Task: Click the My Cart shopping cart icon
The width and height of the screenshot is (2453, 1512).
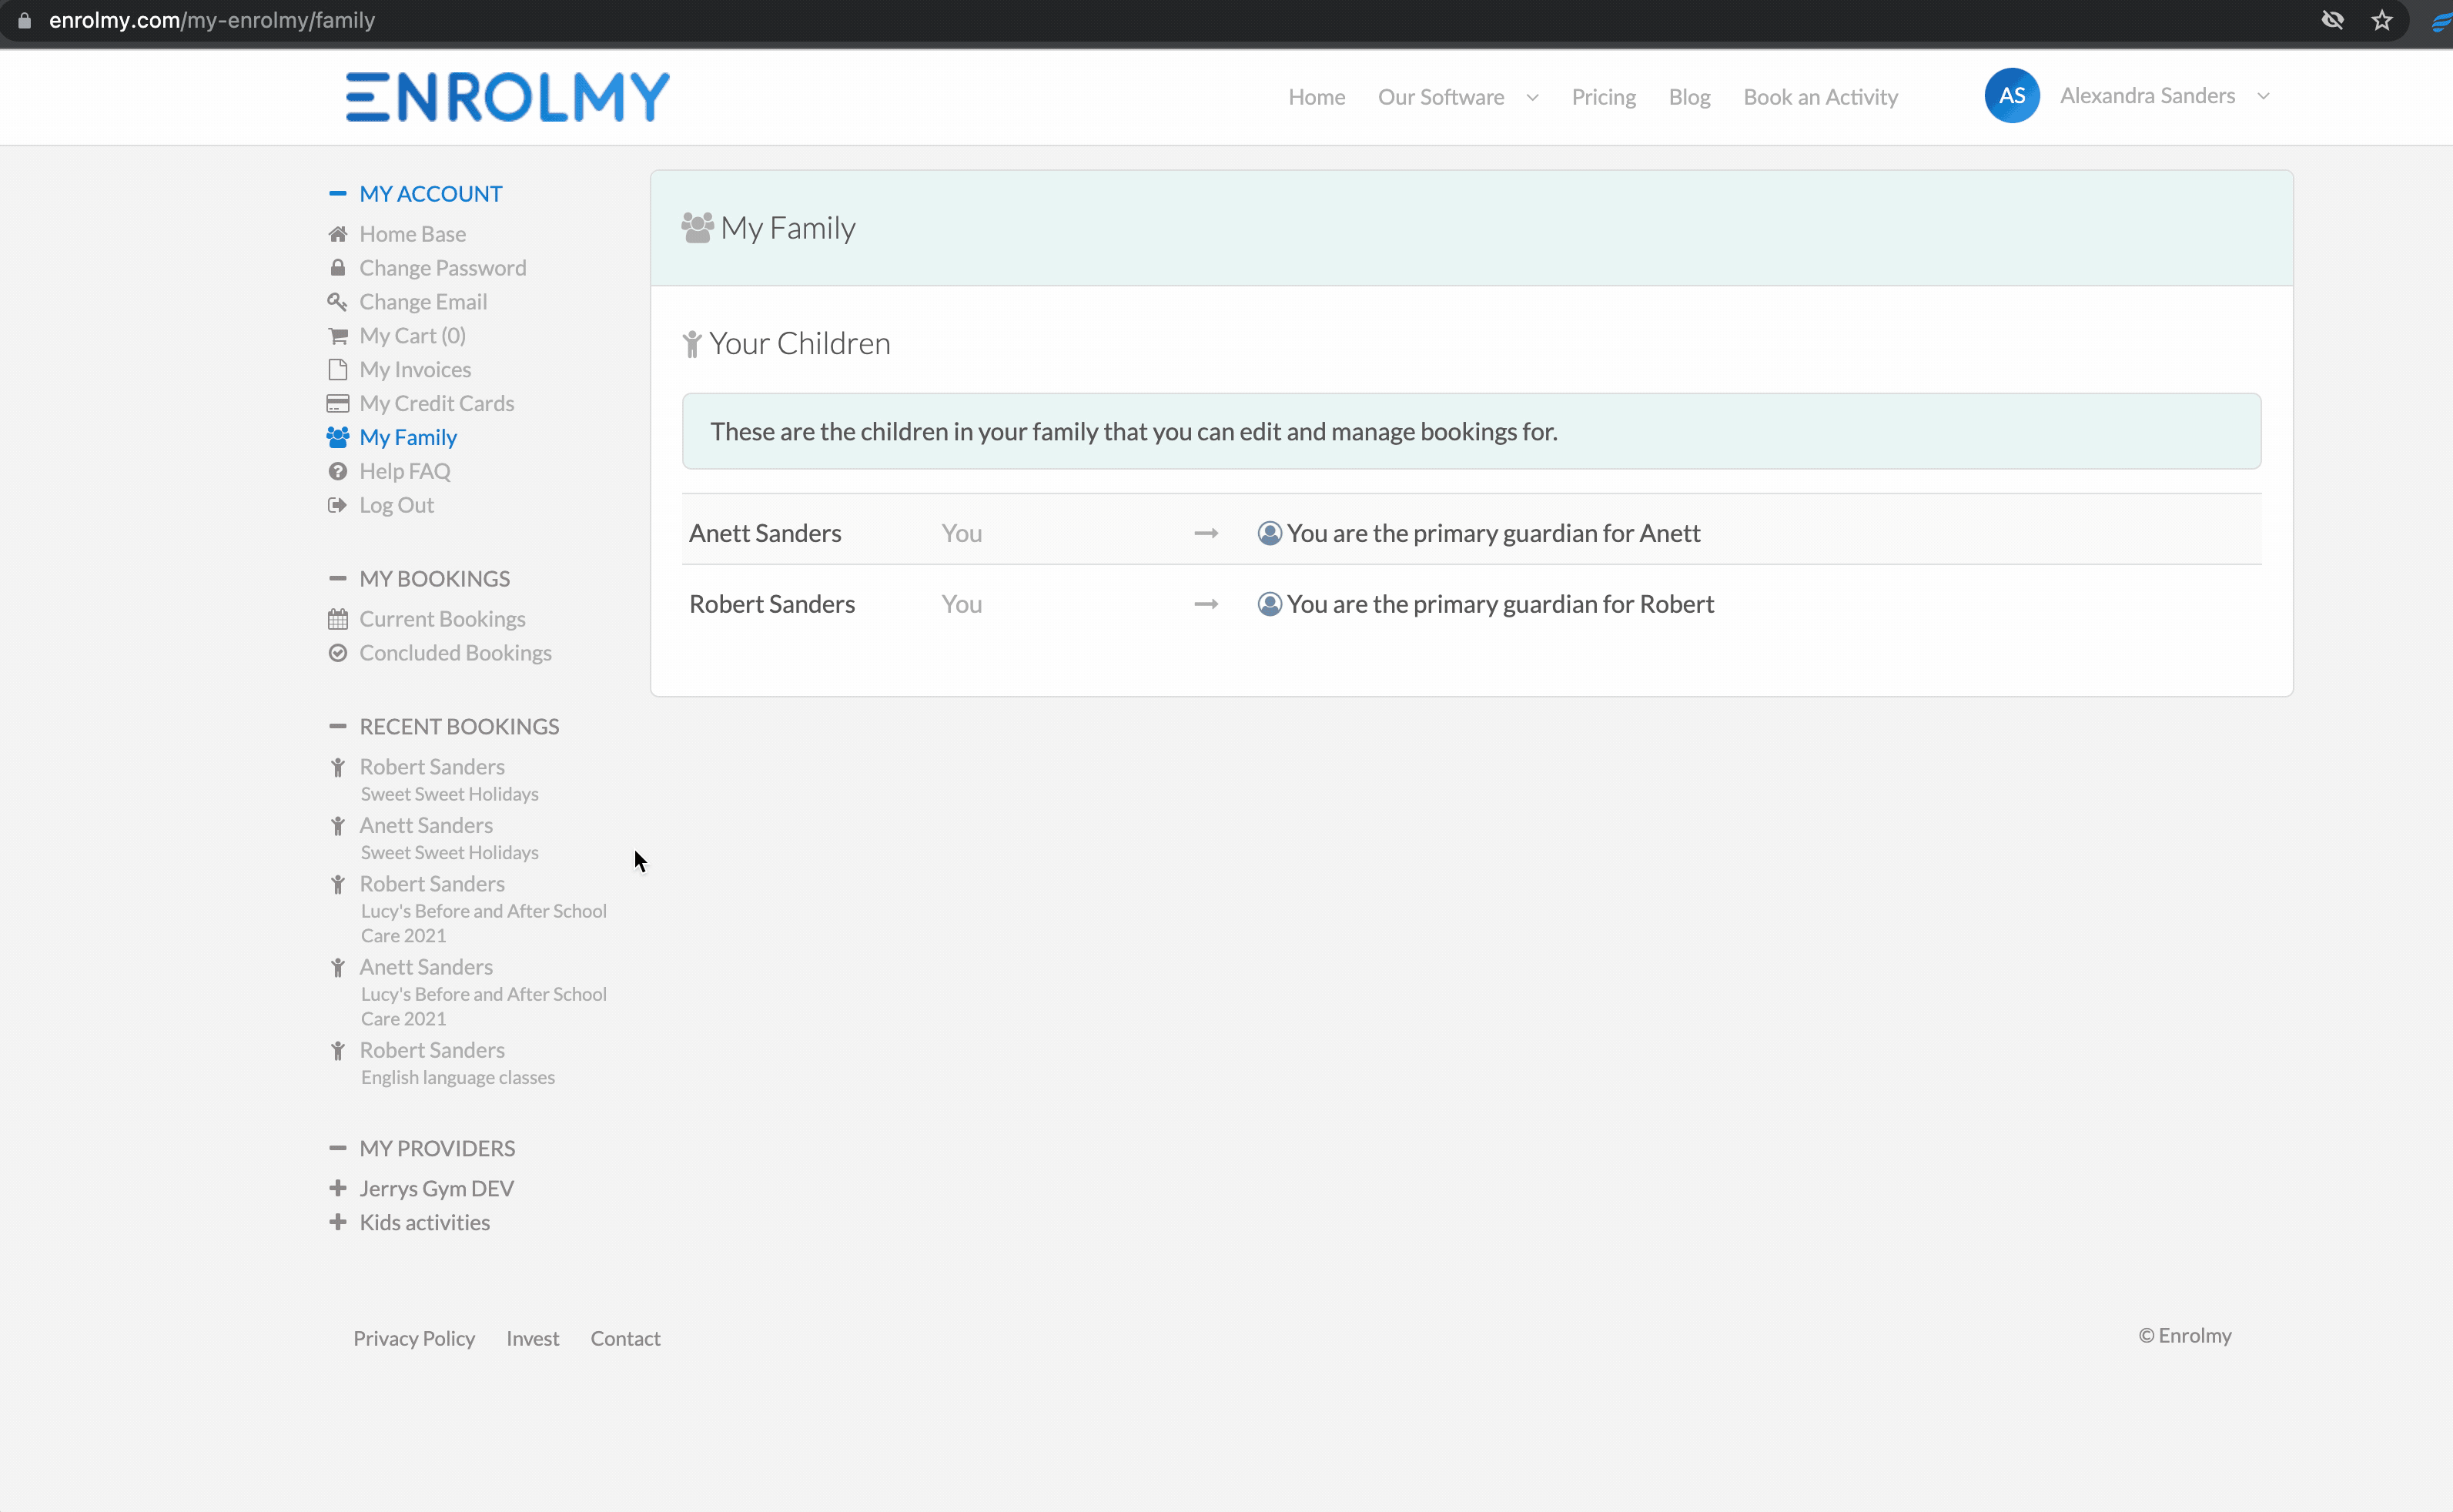Action: pyautogui.click(x=338, y=336)
